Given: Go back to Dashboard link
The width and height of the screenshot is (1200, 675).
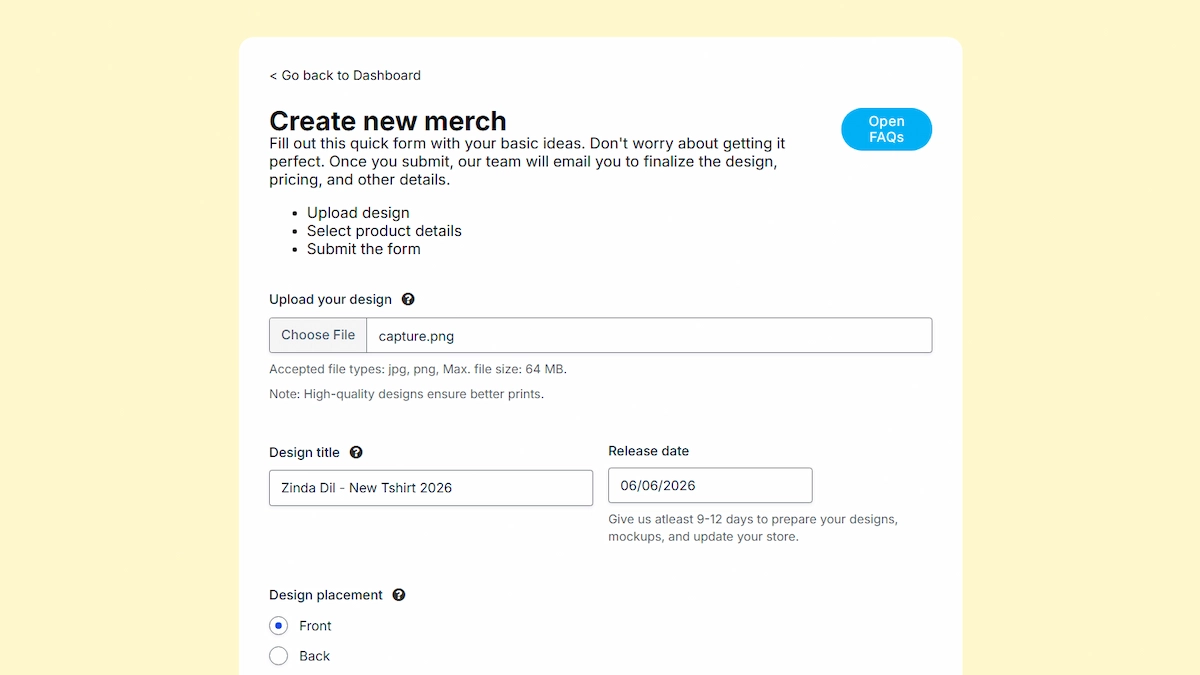Looking at the screenshot, I should click(x=345, y=75).
